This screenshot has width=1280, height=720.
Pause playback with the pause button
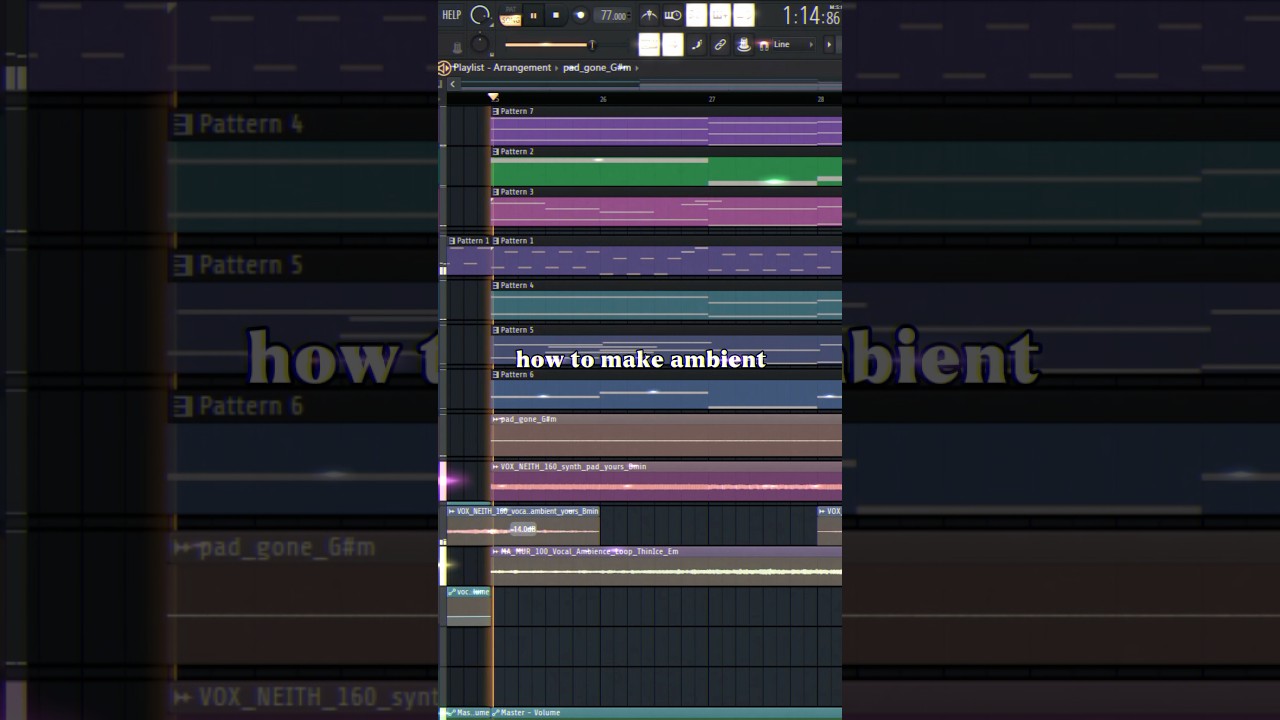(533, 15)
